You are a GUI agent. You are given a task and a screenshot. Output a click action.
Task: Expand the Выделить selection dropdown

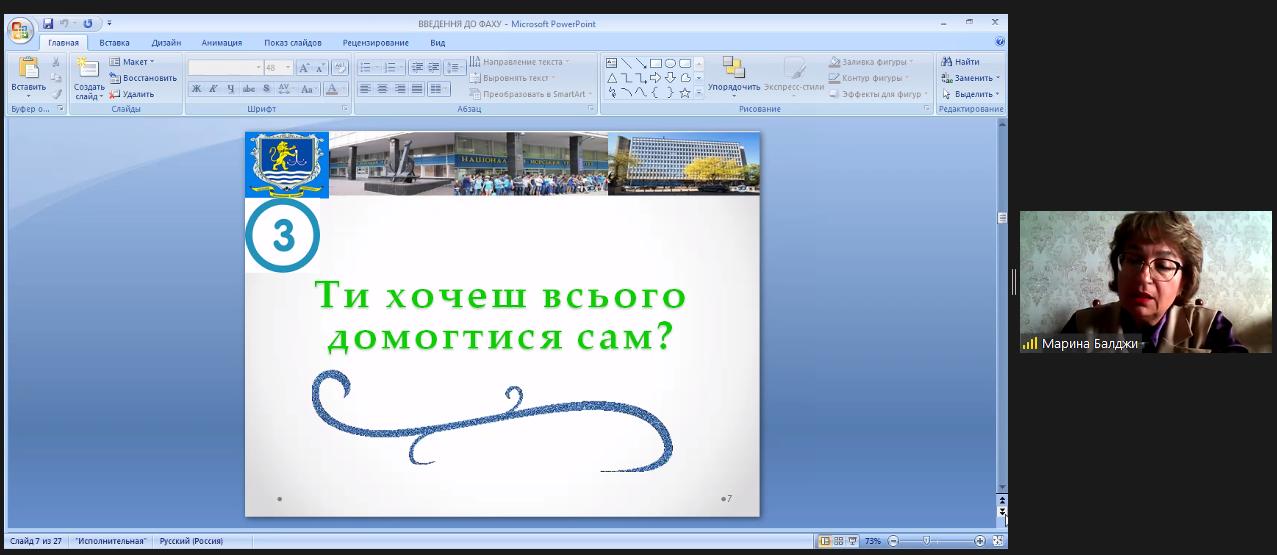(997, 94)
